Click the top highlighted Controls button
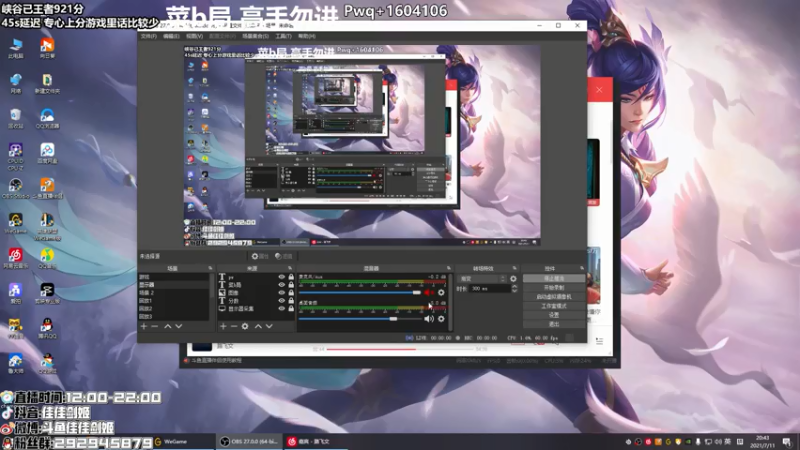Image resolution: width=800 pixels, height=450 pixels. coord(554,279)
